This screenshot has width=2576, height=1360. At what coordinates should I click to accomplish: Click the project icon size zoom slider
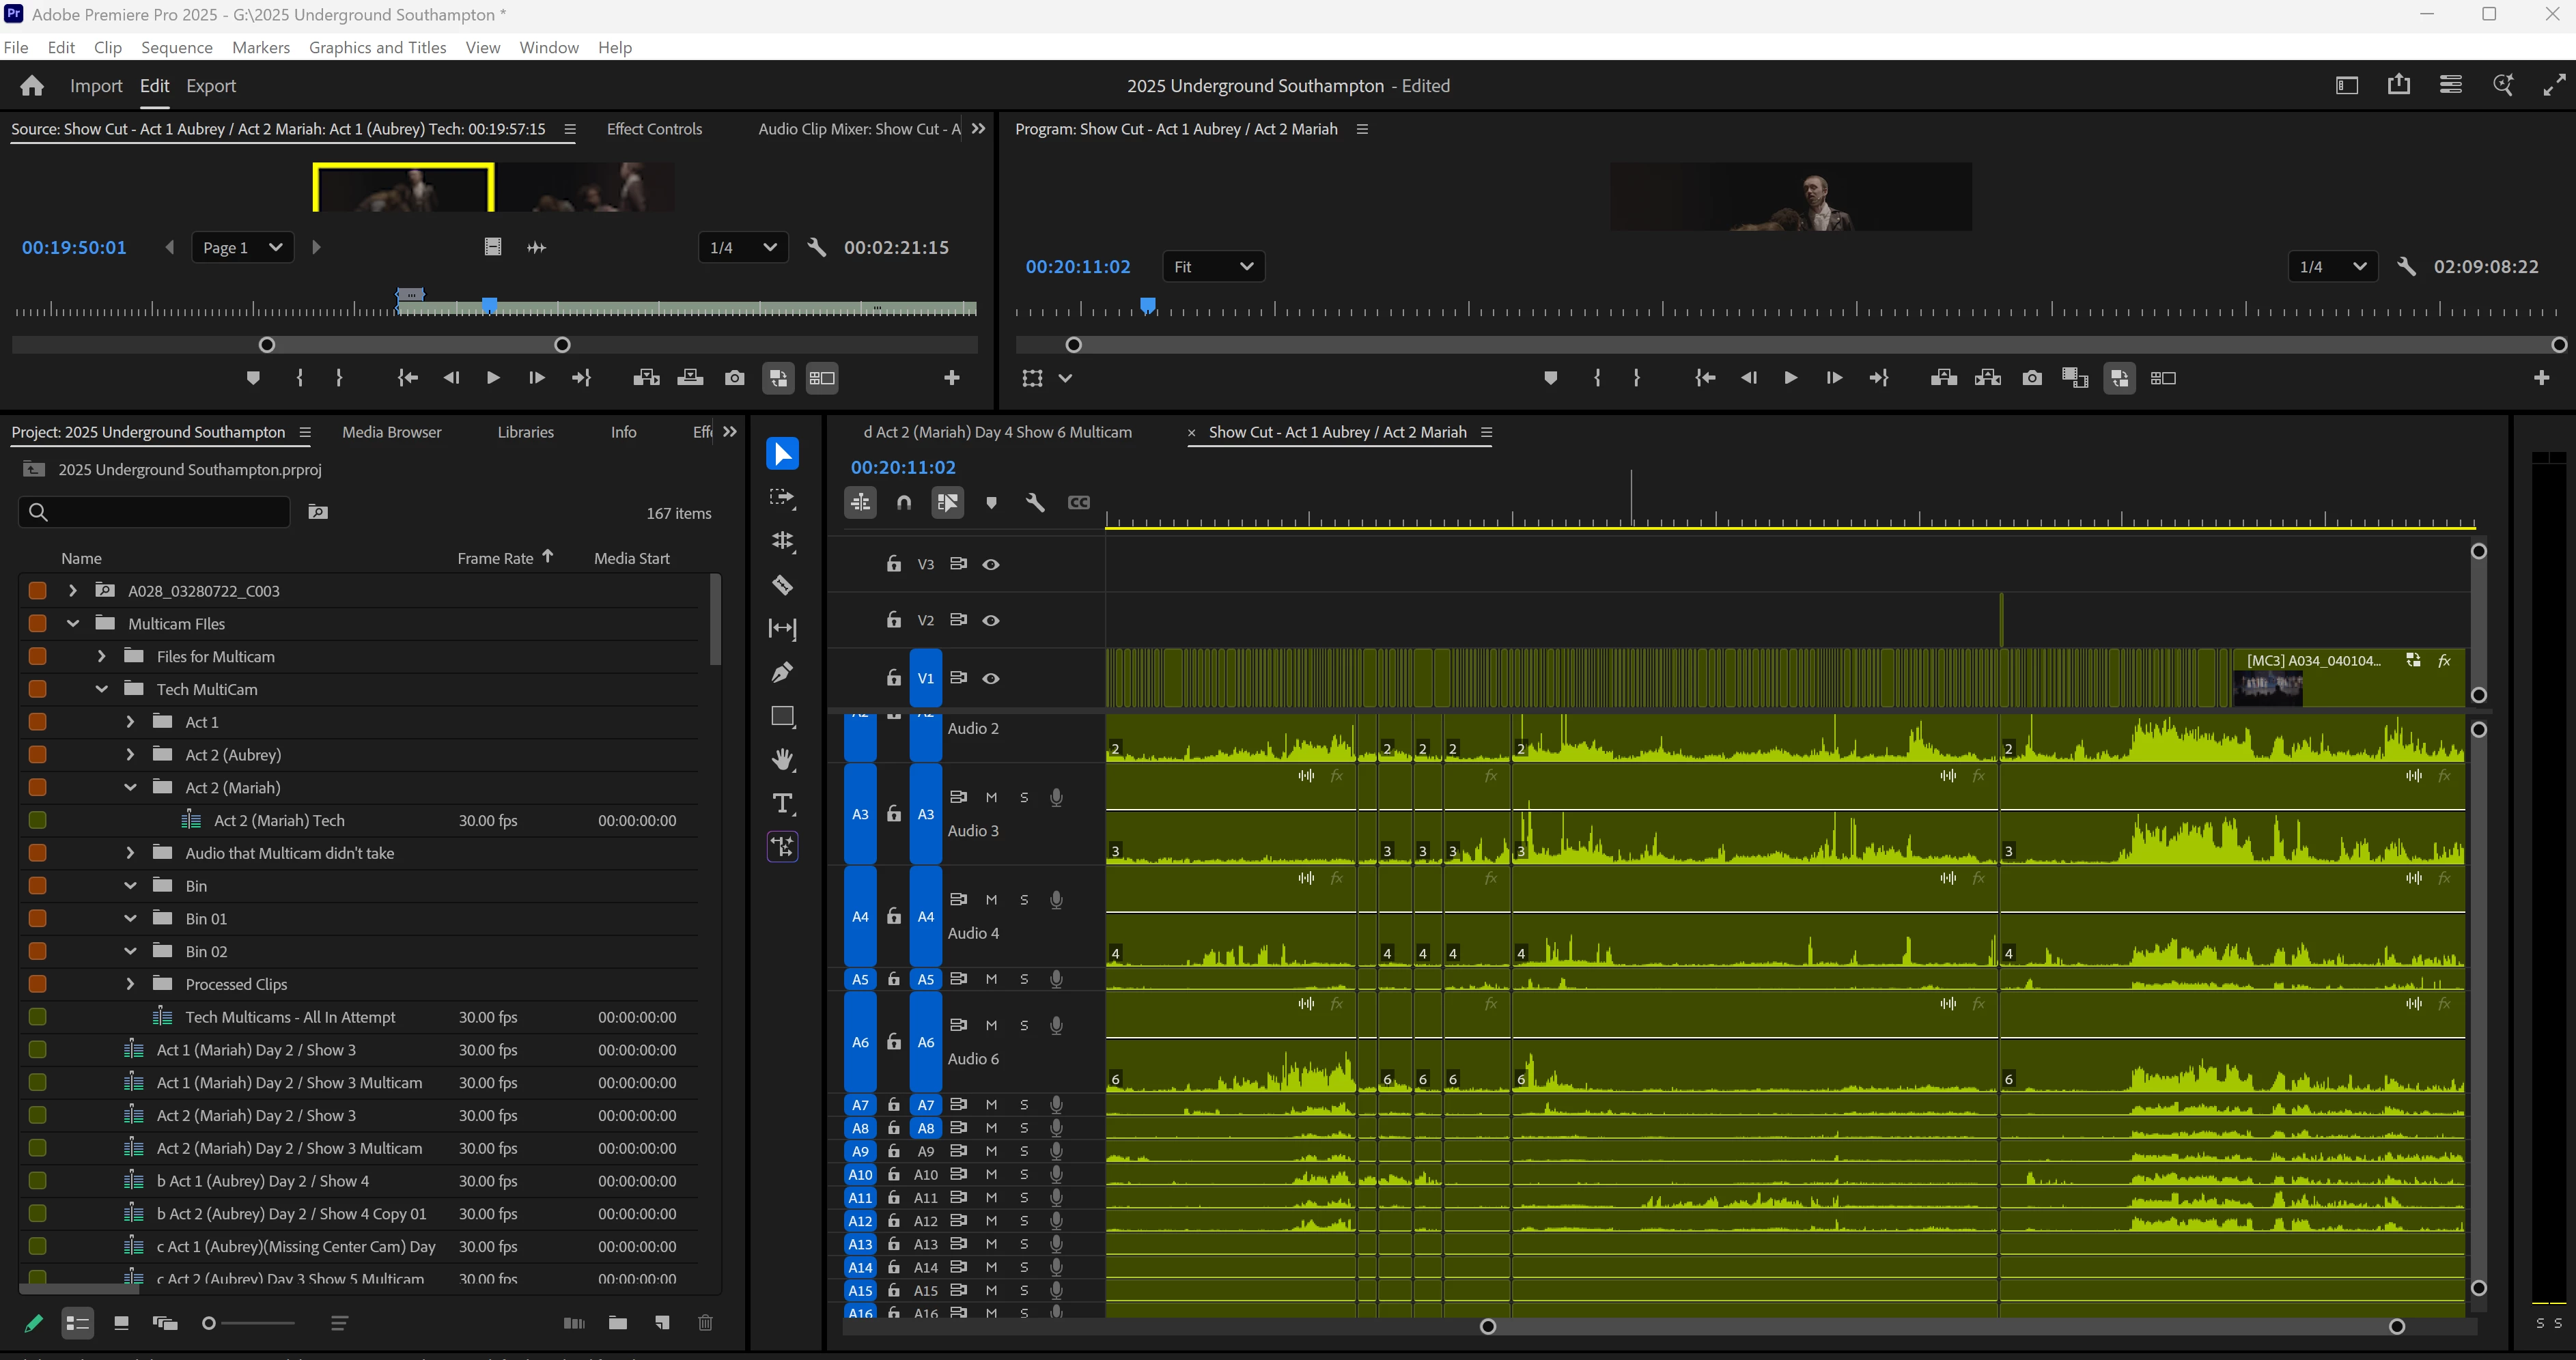(x=209, y=1323)
